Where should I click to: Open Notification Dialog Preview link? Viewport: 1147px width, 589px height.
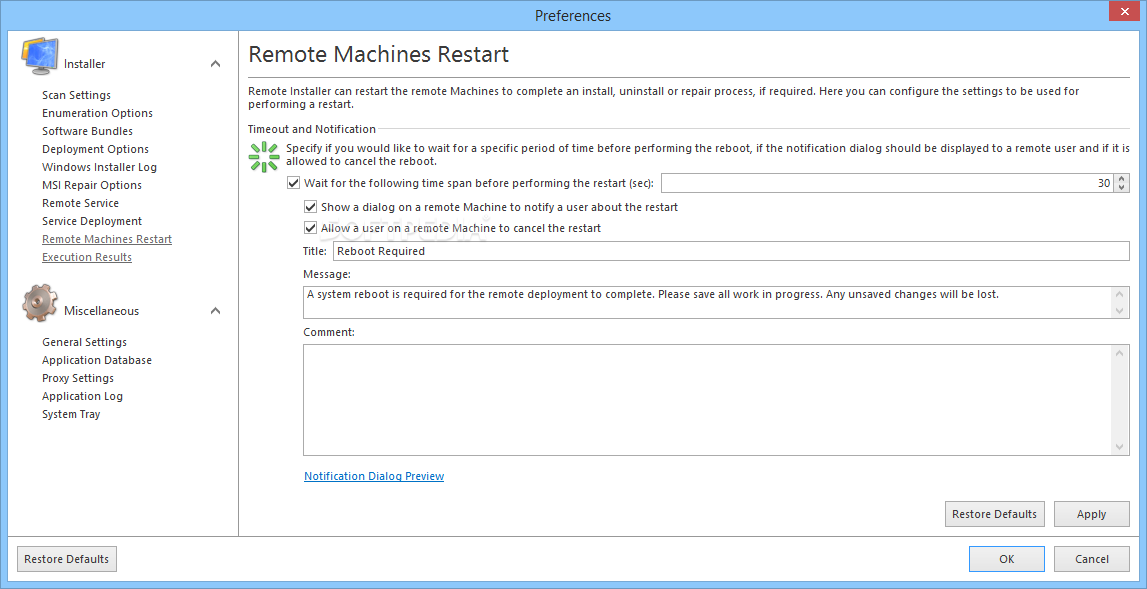point(374,476)
